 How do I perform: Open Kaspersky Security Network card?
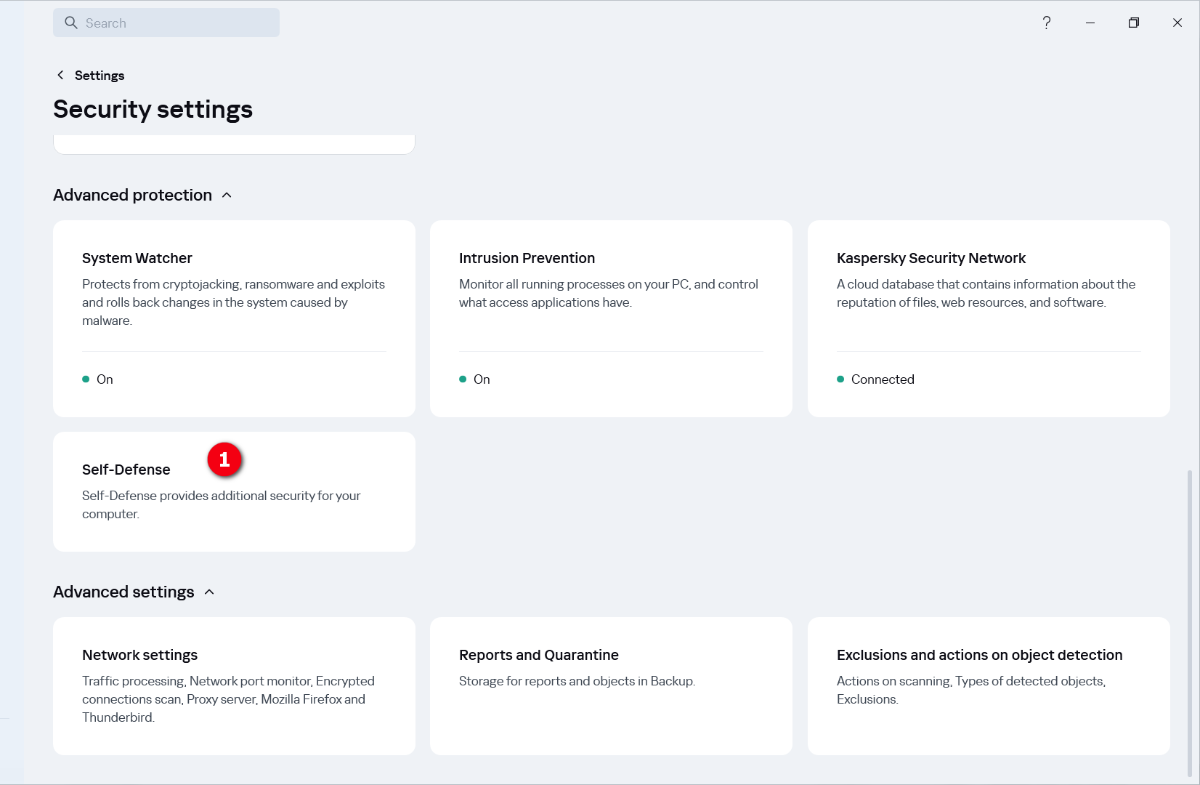(988, 300)
